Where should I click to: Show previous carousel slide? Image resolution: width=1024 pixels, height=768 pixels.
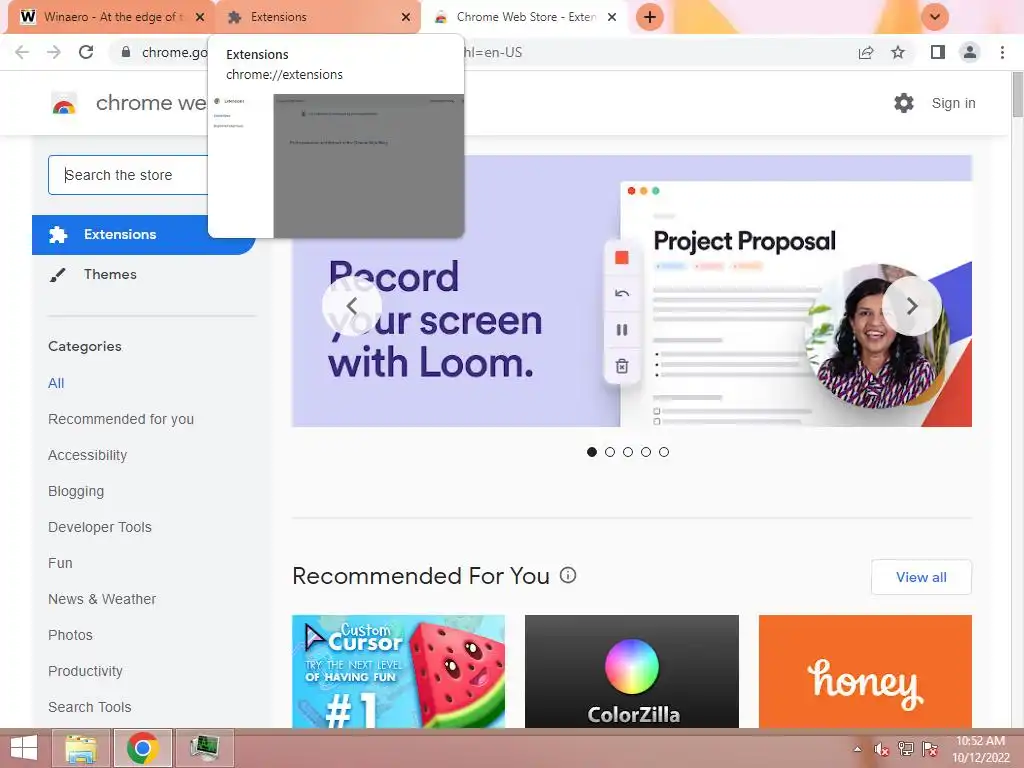[x=352, y=306]
